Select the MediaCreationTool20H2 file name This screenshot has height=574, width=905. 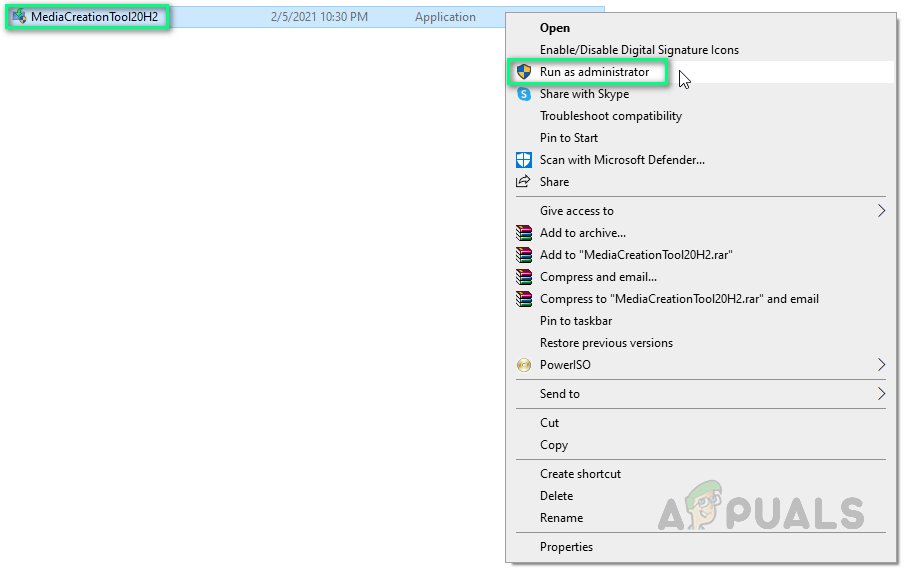click(x=94, y=17)
